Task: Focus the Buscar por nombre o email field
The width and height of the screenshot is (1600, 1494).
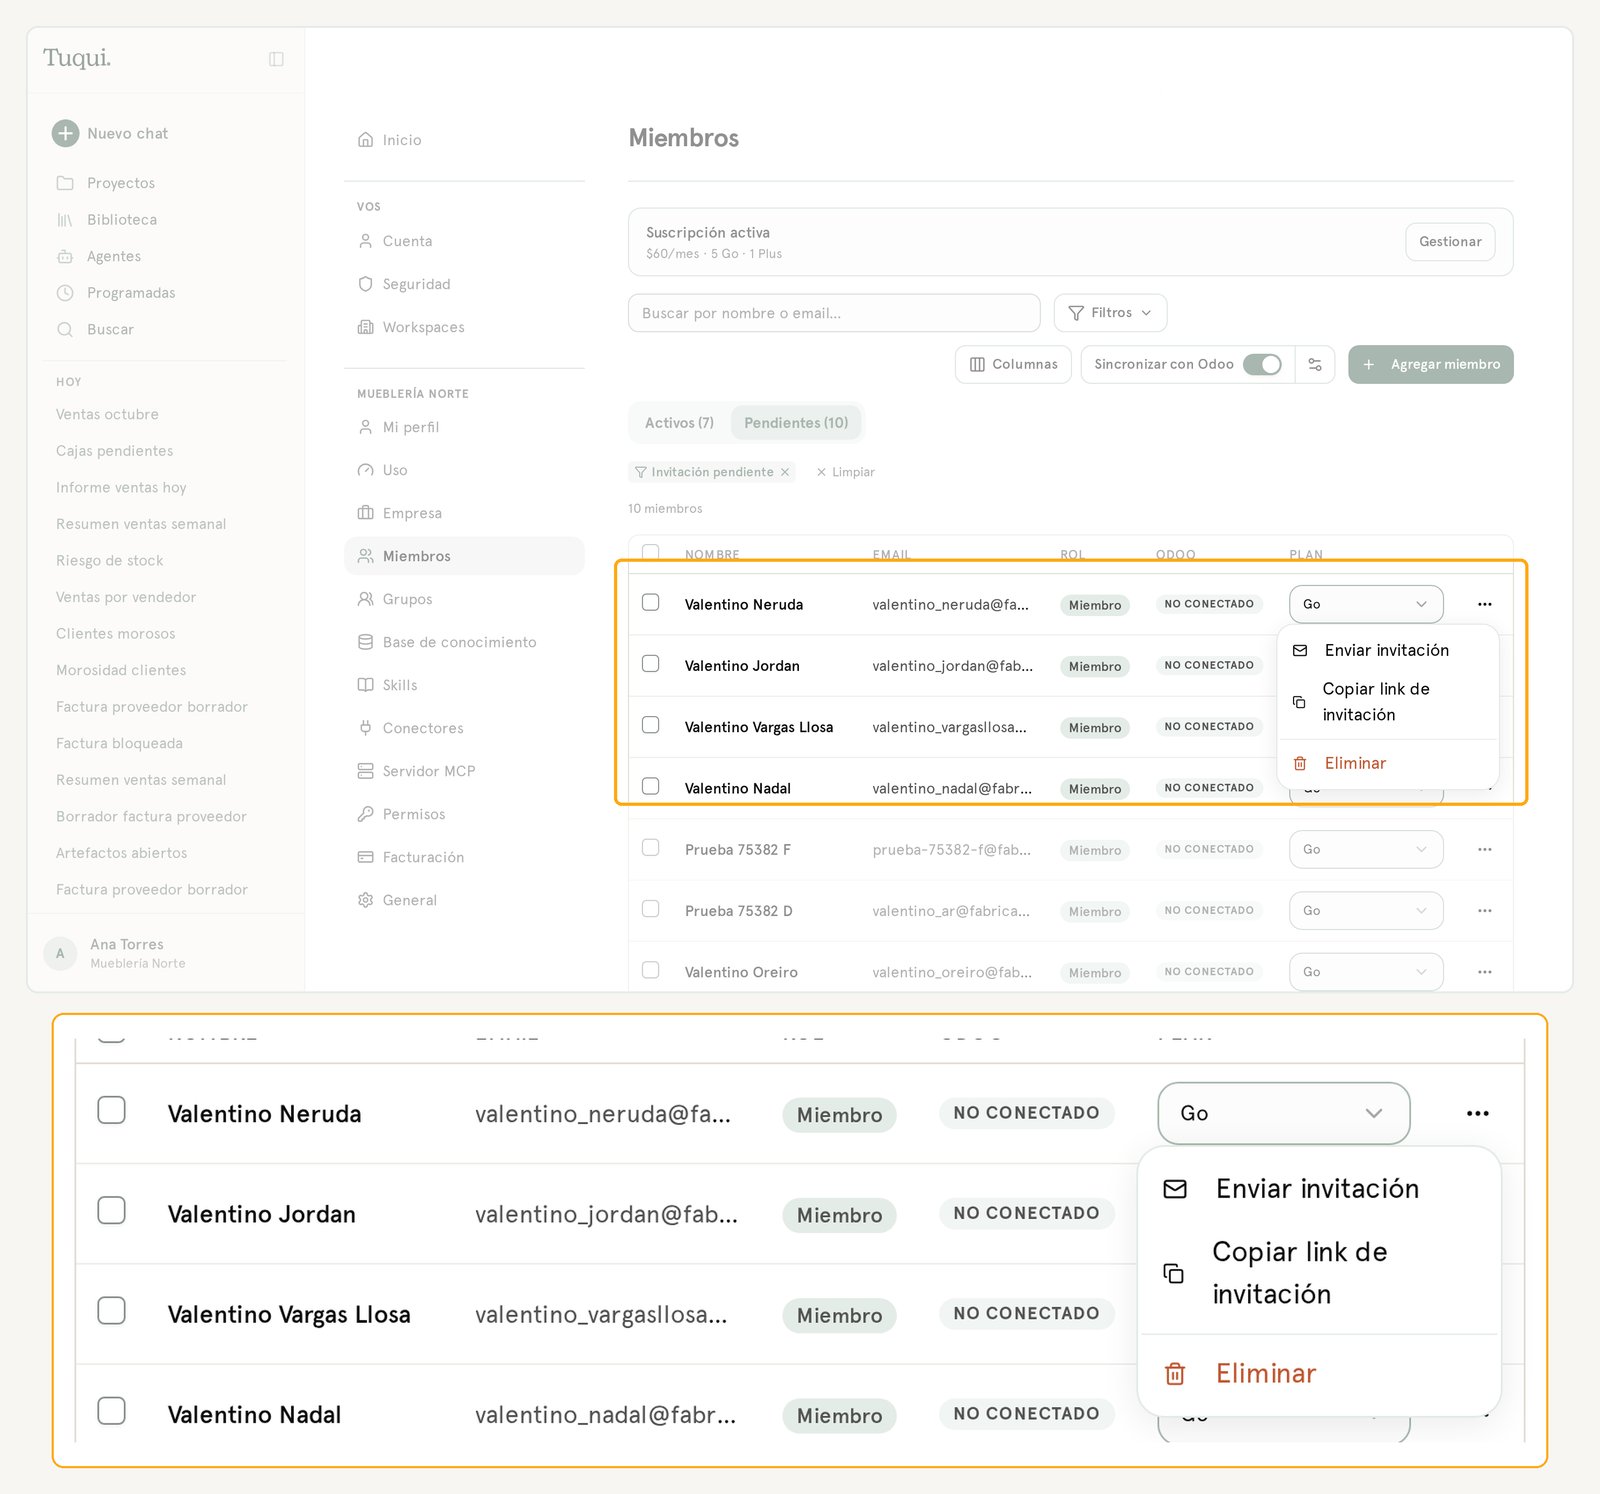Action: (x=834, y=313)
